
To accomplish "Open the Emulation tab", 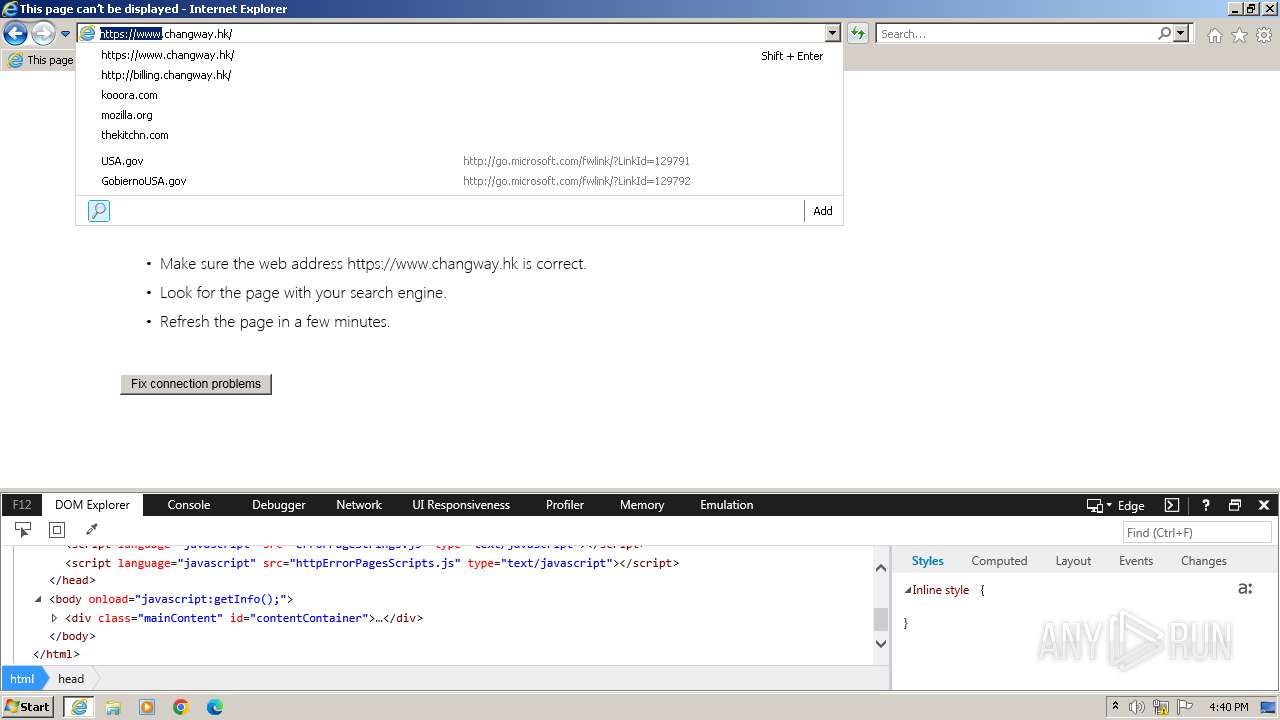I will tap(727, 505).
